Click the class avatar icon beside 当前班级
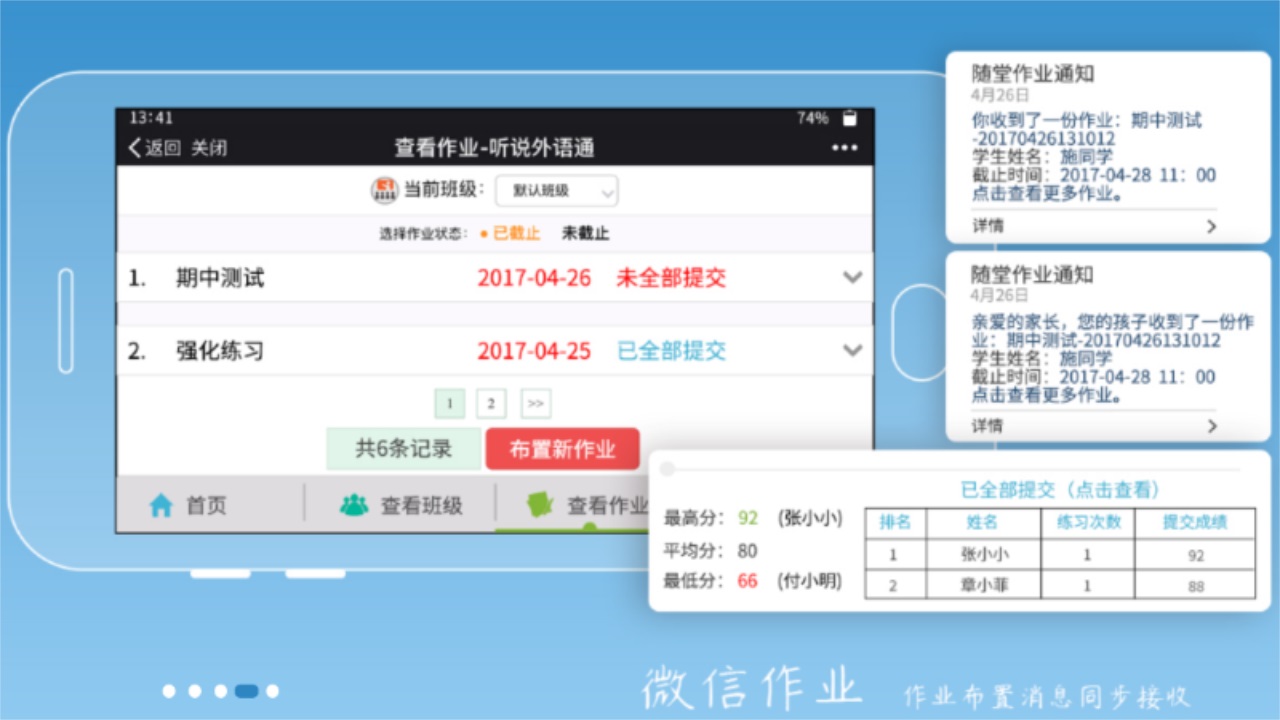The height and width of the screenshot is (720, 1280). 384,190
